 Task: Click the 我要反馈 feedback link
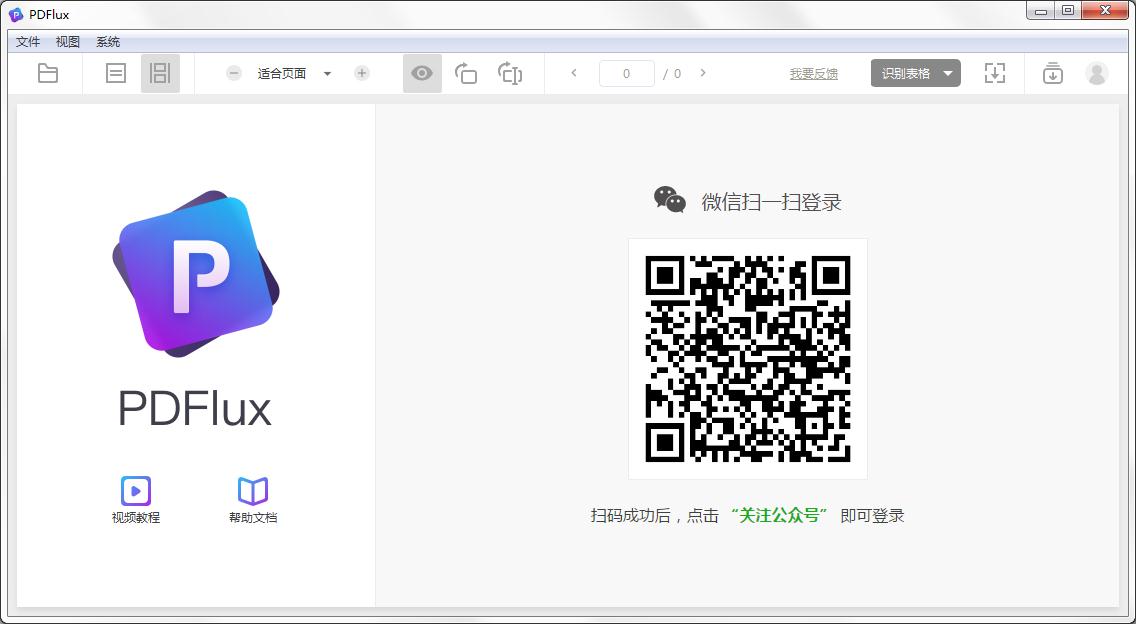(x=813, y=73)
